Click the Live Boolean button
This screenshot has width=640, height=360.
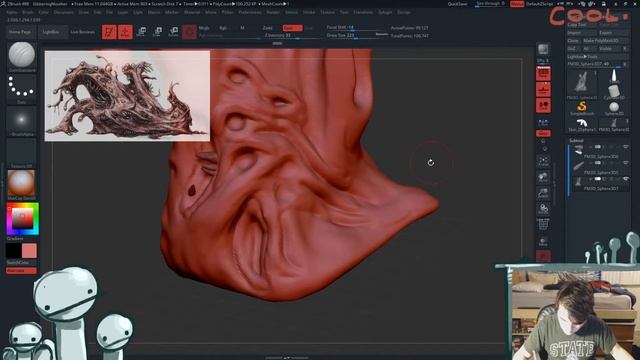82,32
